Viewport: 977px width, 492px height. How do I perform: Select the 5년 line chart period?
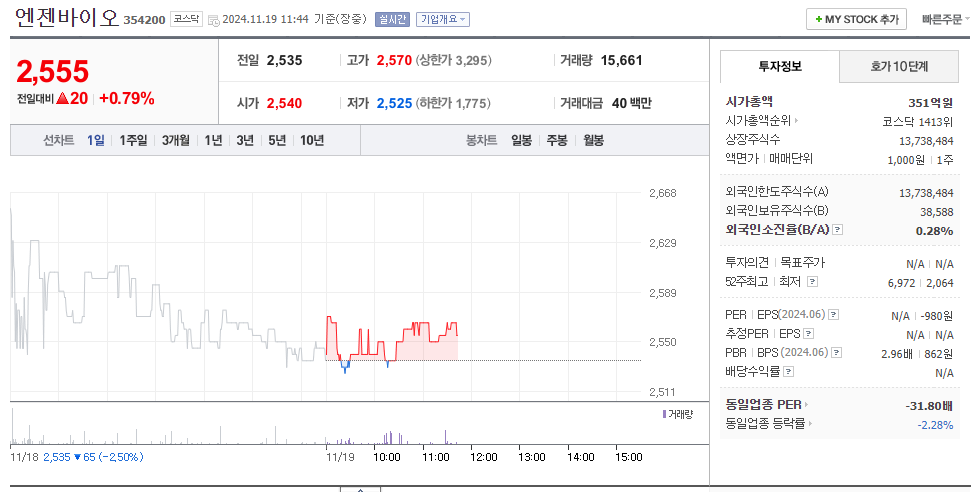tap(277, 140)
